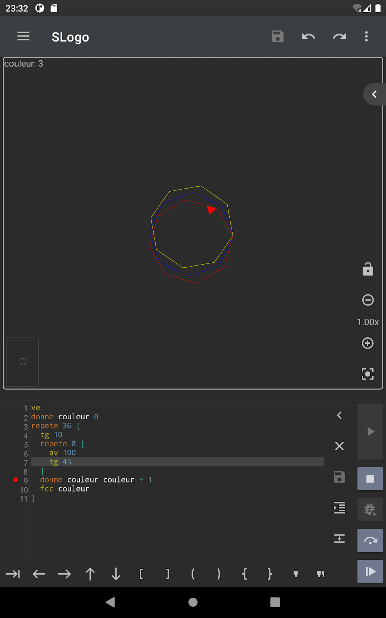The height and width of the screenshot is (618, 386).
Task: Insert a double quote character
Action: (x=321, y=574)
